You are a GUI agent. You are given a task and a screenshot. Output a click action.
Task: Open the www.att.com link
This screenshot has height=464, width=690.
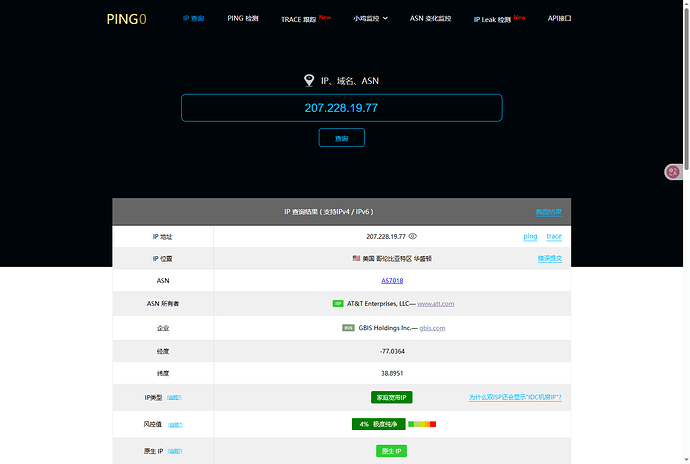pos(436,303)
